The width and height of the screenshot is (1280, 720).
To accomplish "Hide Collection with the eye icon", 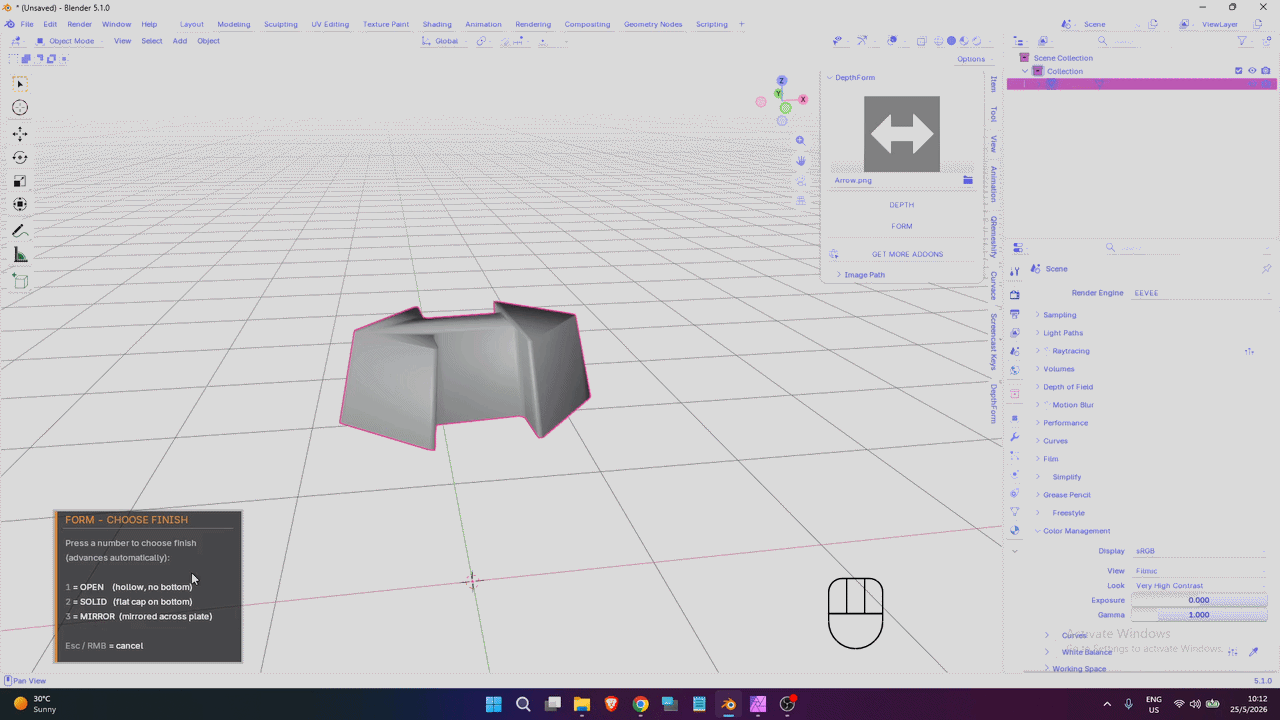I will coord(1252,71).
